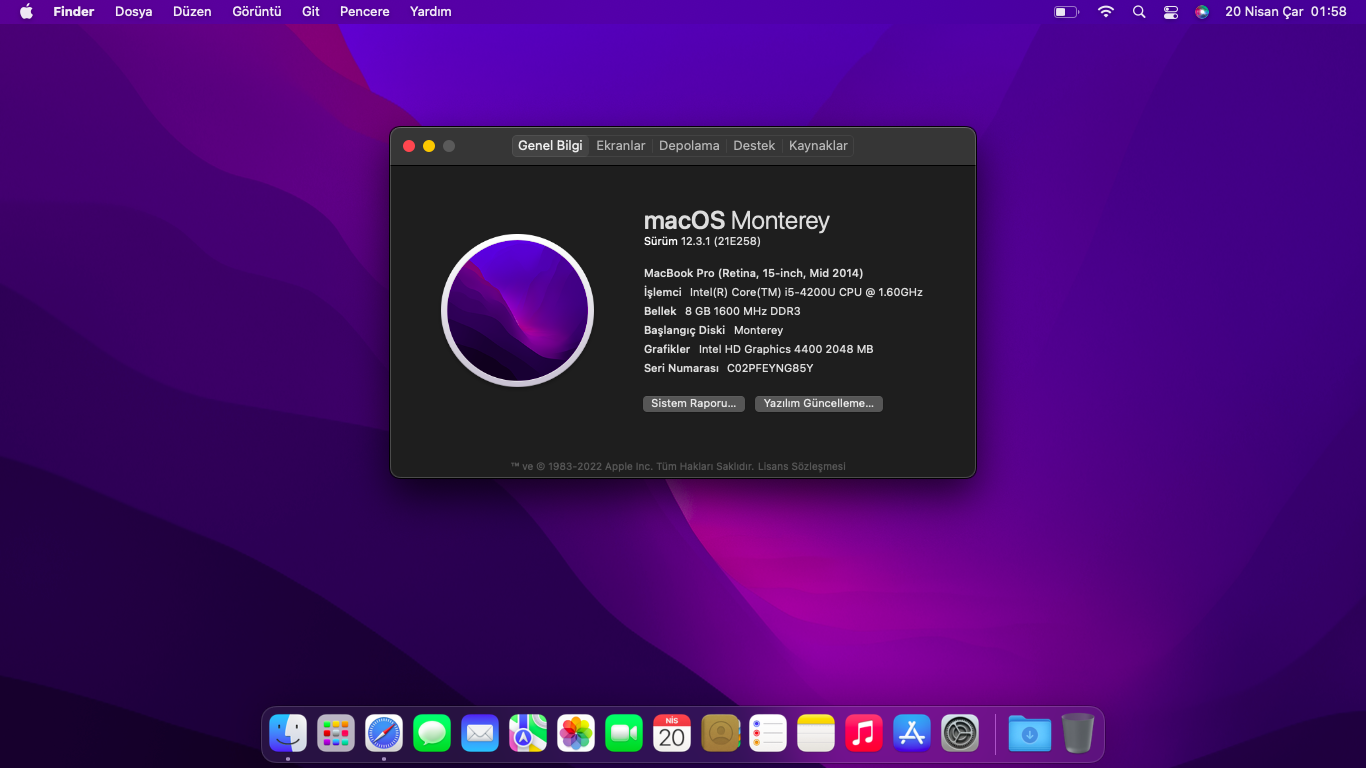Open the Git menu
The image size is (1366, 768).
click(311, 12)
